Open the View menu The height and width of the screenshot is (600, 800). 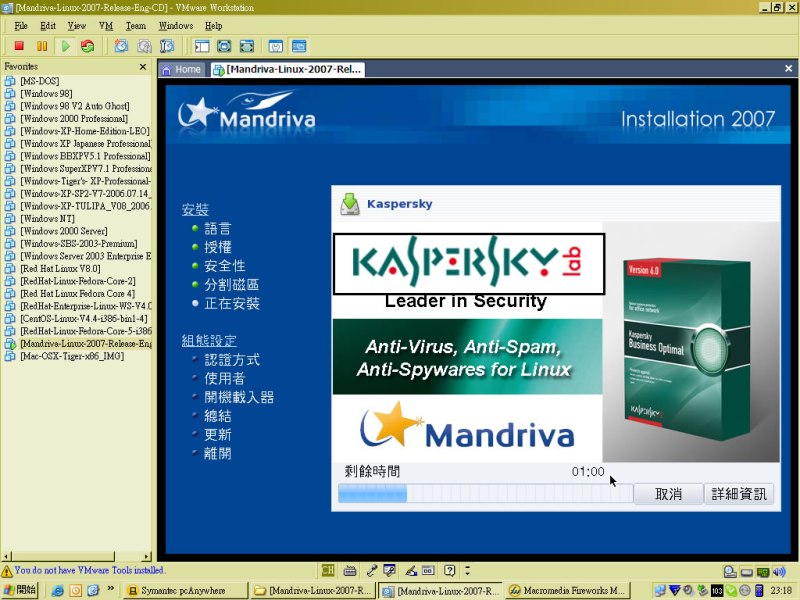[x=77, y=26]
